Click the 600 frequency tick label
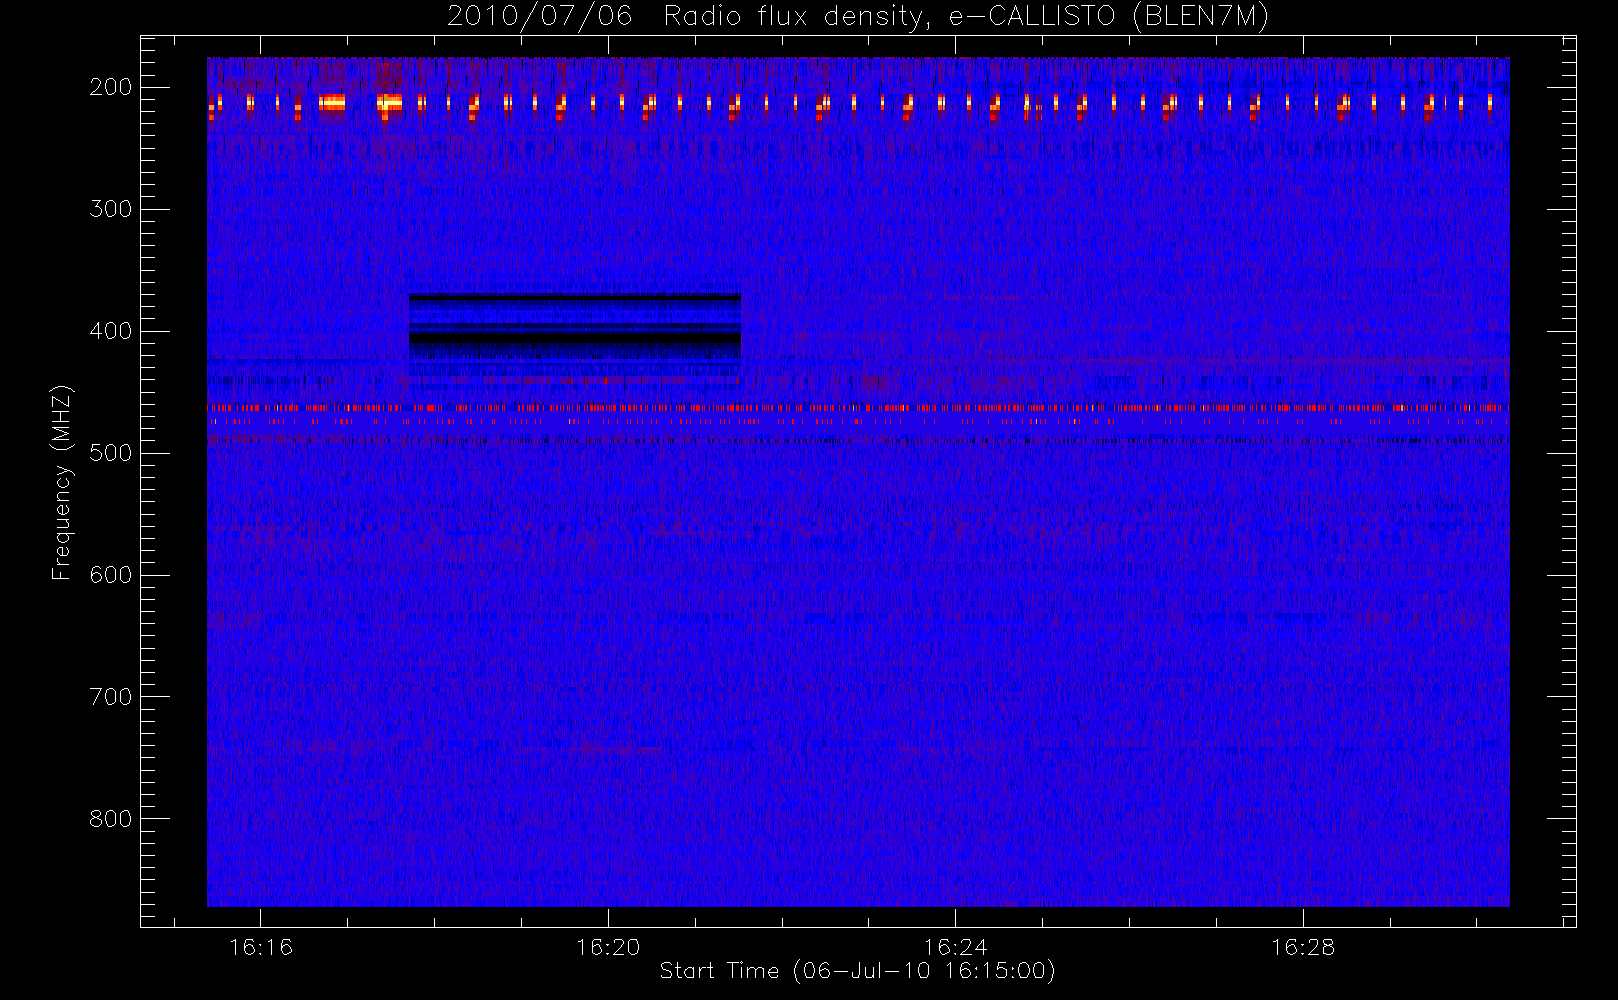The width and height of the screenshot is (1618, 1000). 111,575
